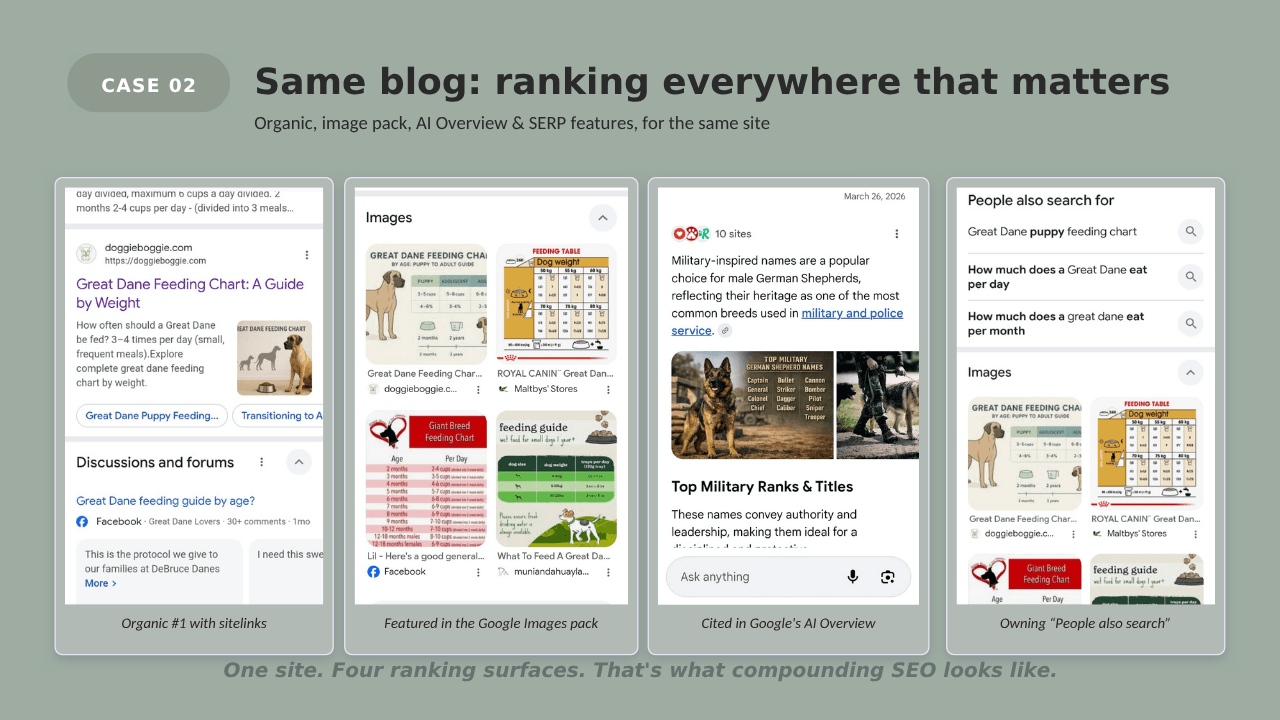Open three-dot menu next to Discussions and forums
The height and width of the screenshot is (720, 1280).
click(x=261, y=462)
